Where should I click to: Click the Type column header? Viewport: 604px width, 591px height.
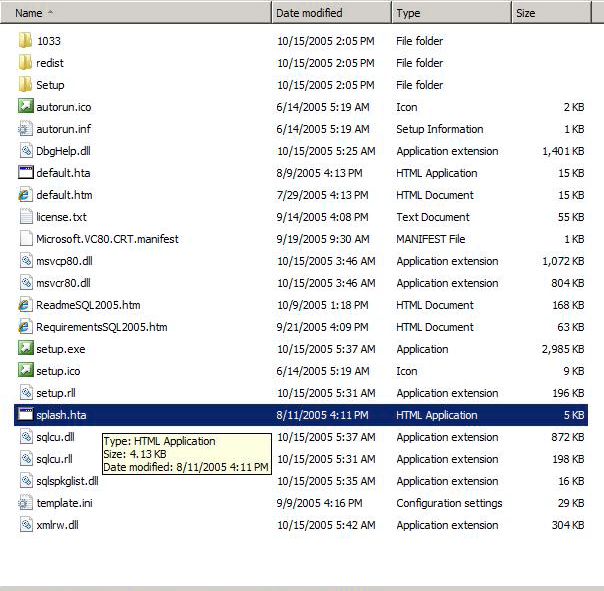tap(408, 13)
